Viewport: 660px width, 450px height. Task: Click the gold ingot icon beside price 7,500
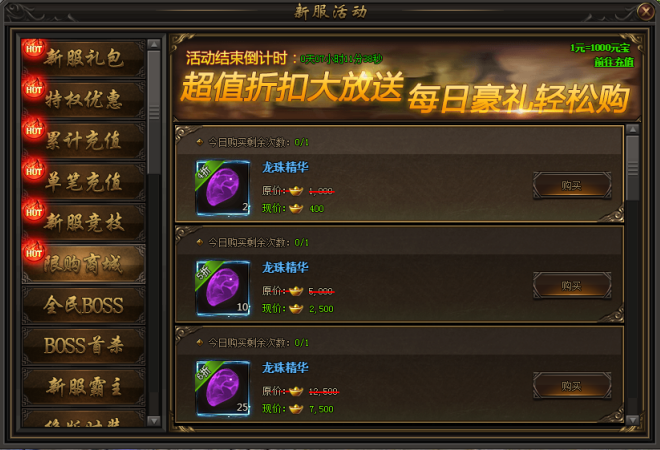[x=296, y=409]
